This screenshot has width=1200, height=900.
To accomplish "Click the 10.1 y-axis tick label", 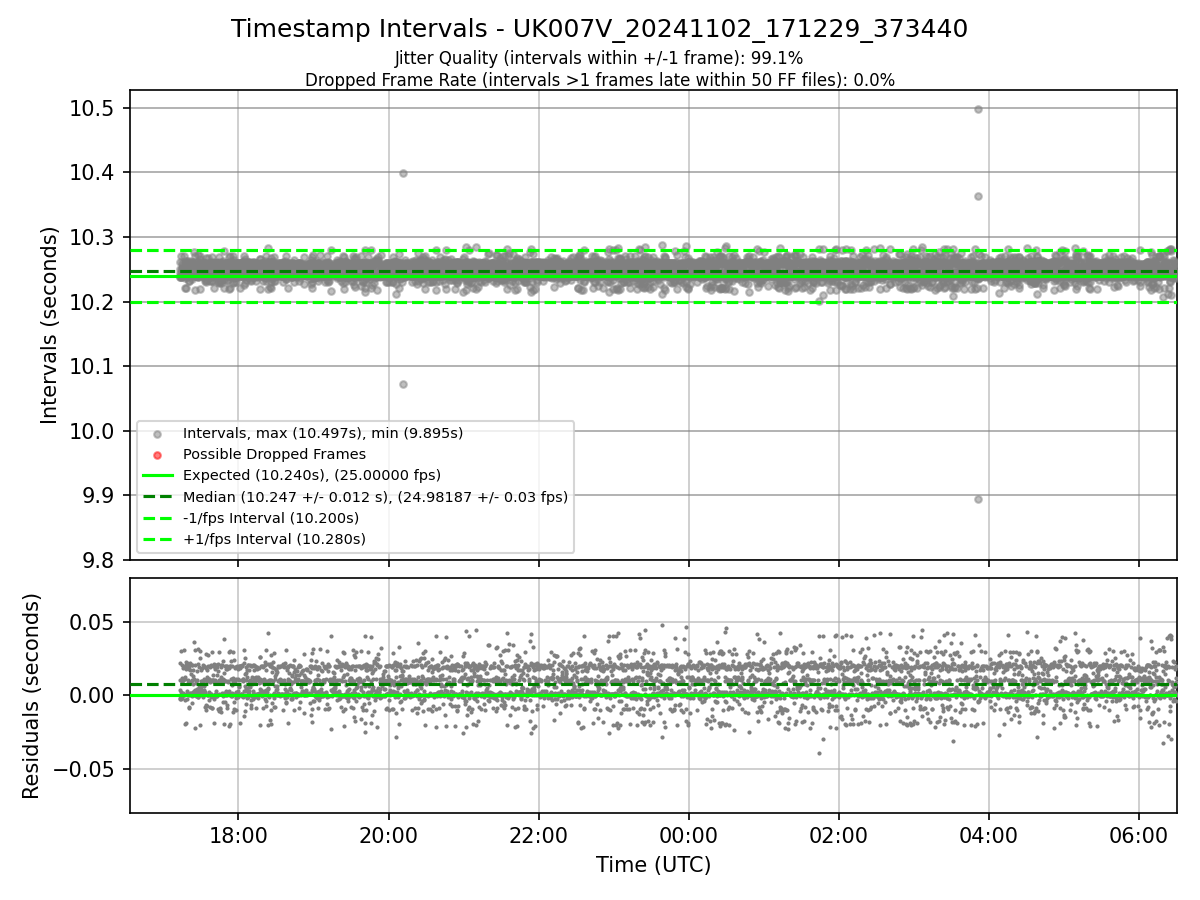I will 94,367.
